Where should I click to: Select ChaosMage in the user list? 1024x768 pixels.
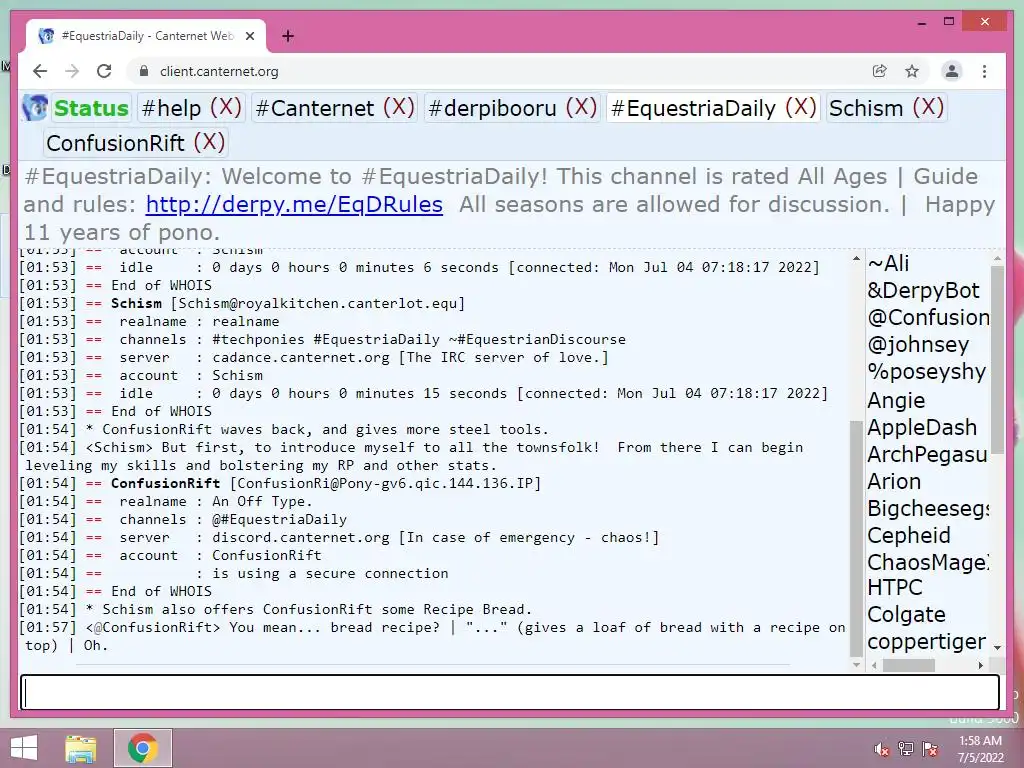[928, 562]
